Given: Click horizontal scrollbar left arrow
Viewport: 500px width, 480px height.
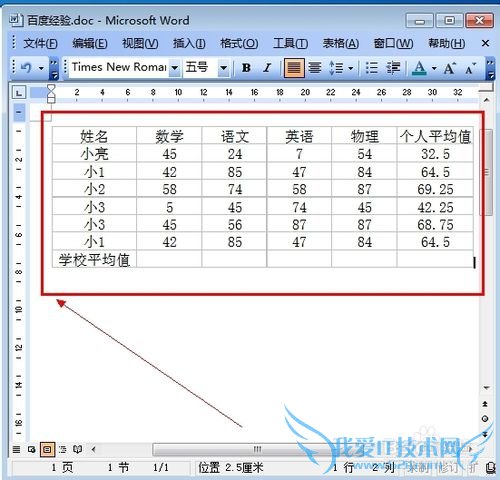Looking at the screenshot, I should pyautogui.click(x=94, y=449).
